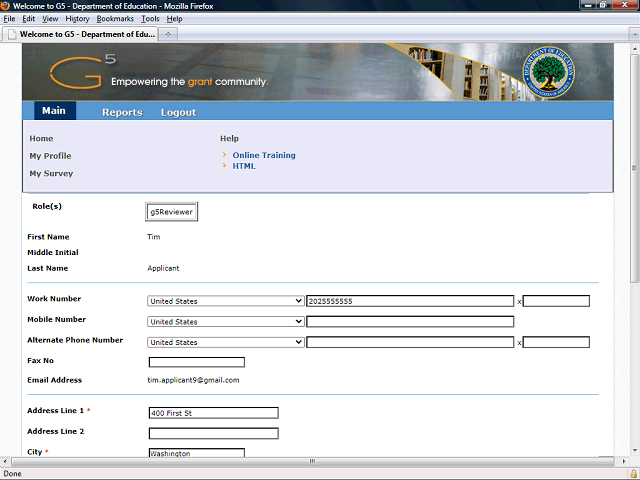The width and height of the screenshot is (640, 480).
Task: Click the Fax No input field
Action: [x=196, y=362]
